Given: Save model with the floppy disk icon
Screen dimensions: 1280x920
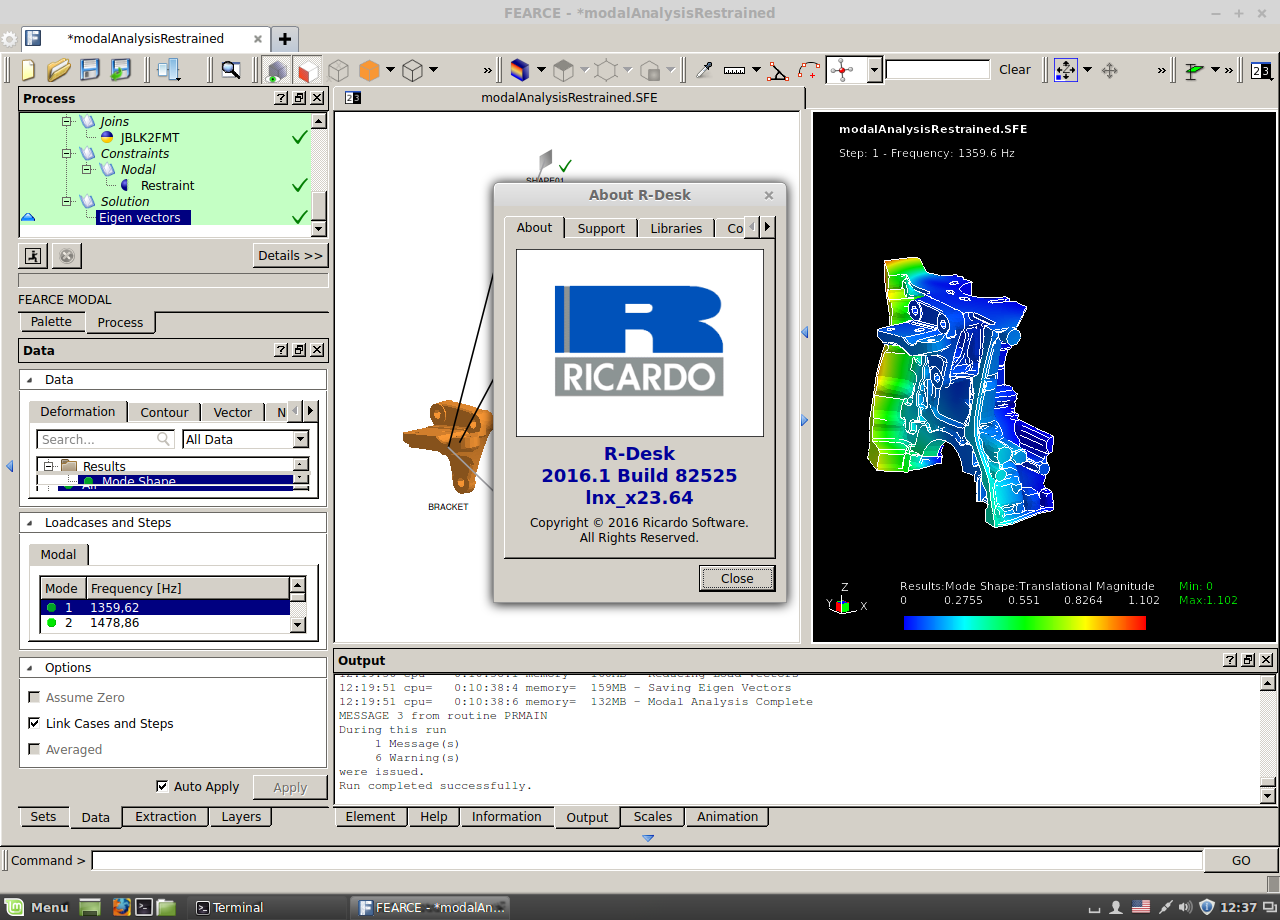Looking at the screenshot, I should pos(90,70).
